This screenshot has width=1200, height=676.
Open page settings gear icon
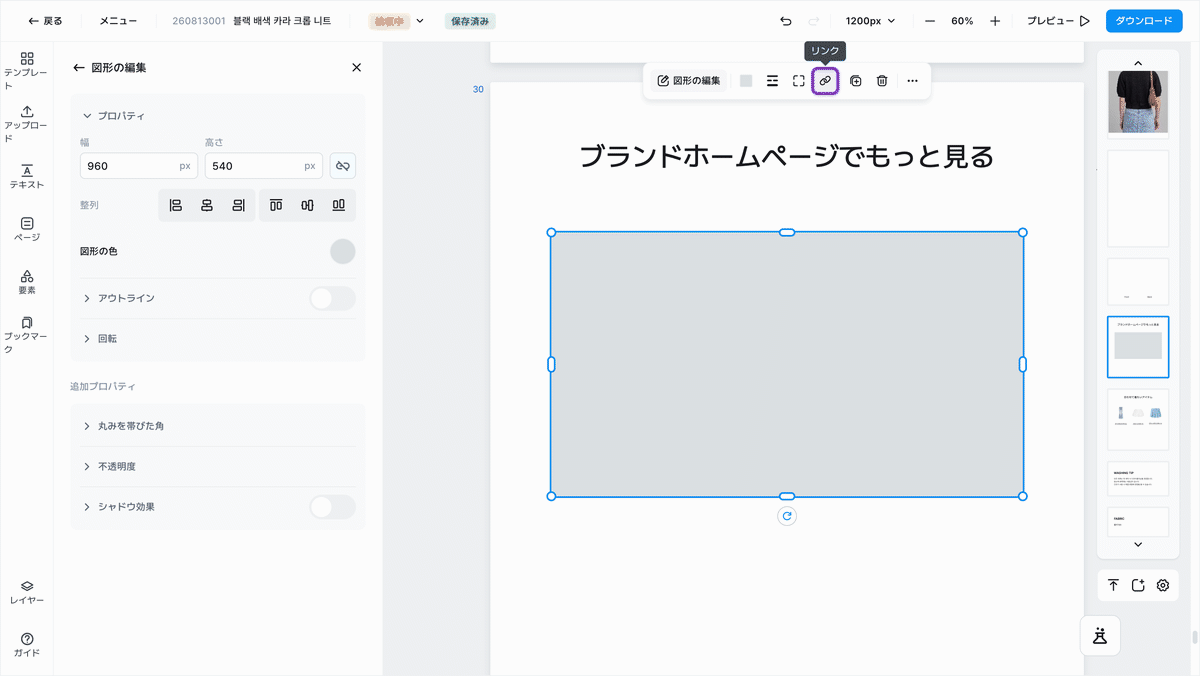(x=1163, y=585)
